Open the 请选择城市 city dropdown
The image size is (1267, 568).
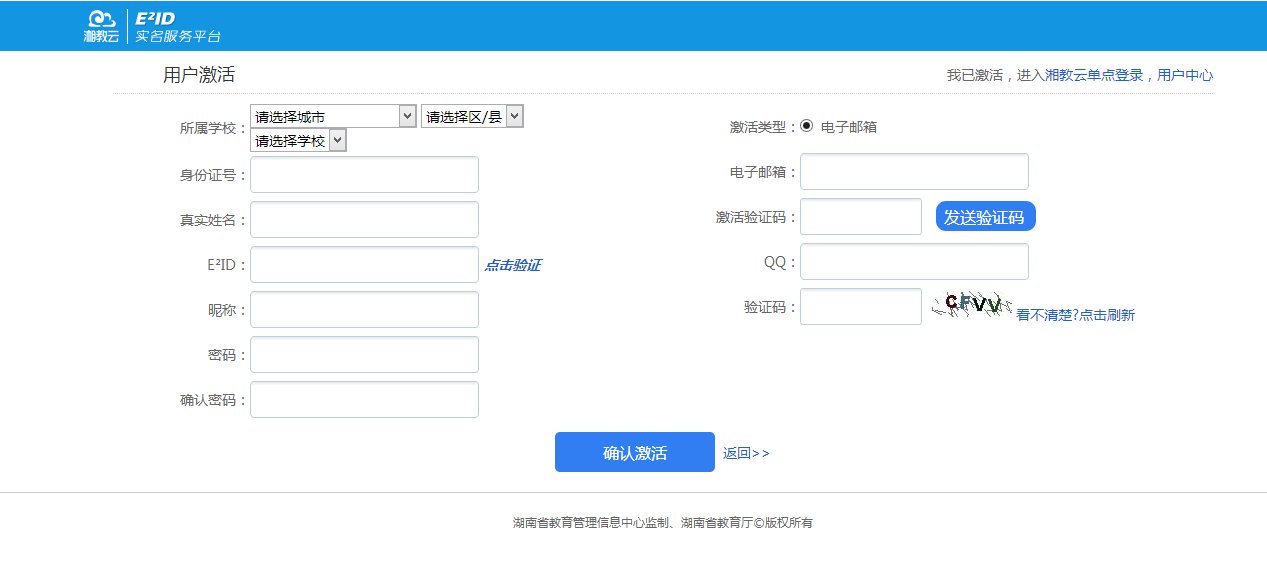click(x=333, y=116)
